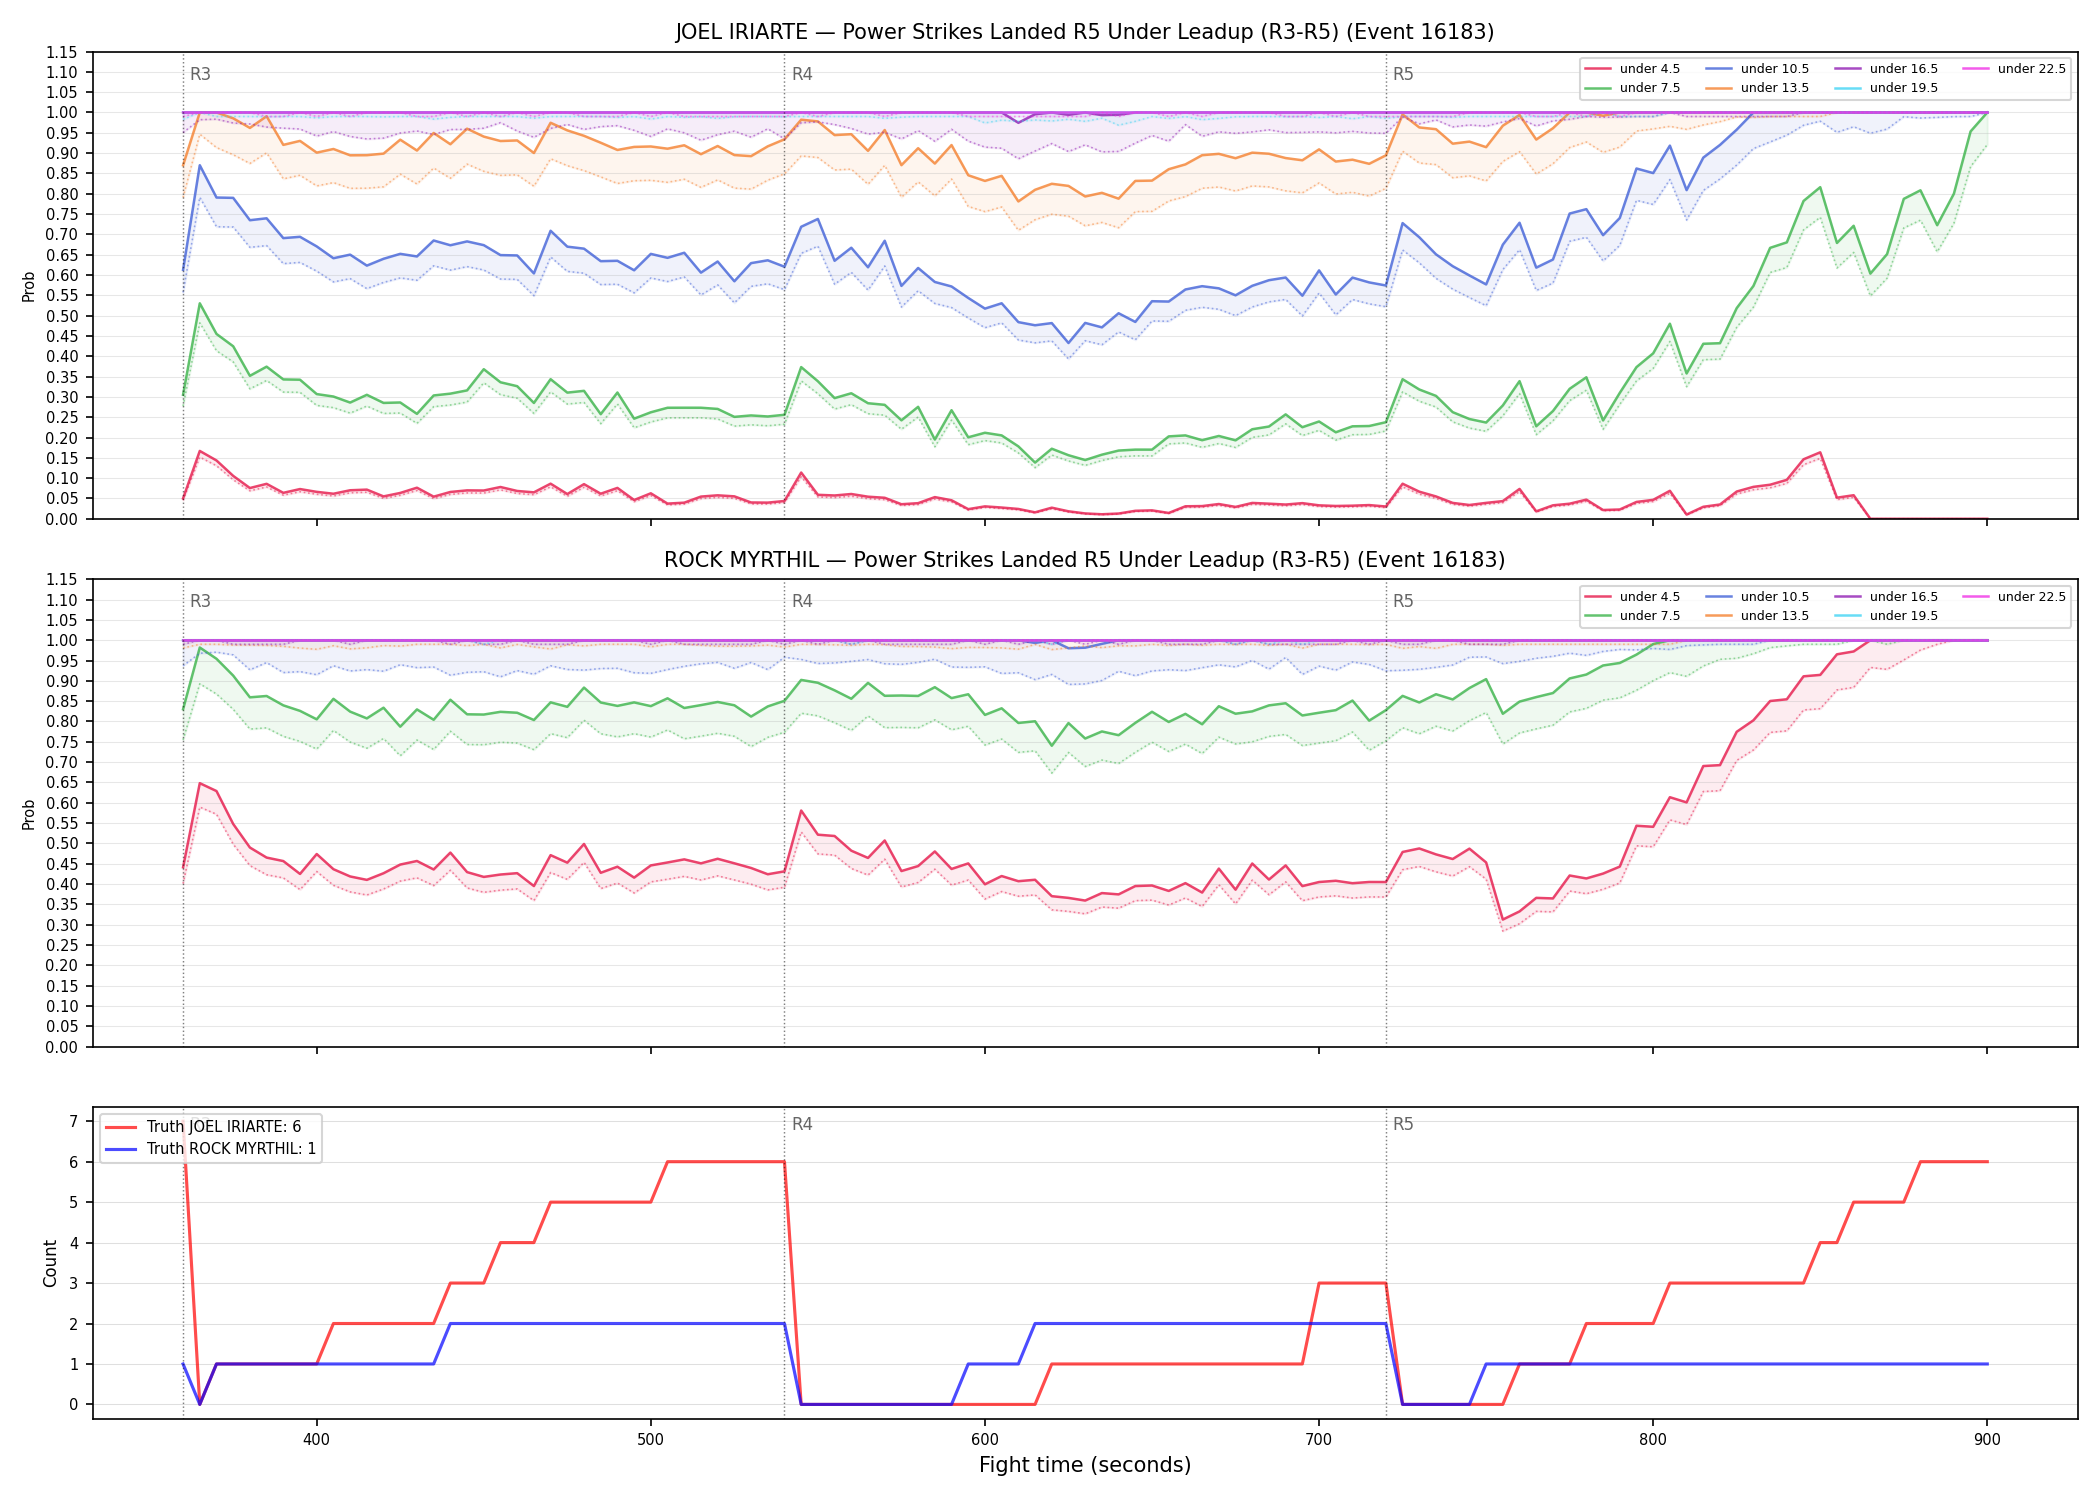Screen dimensions: 2100x1500
Task: Click the 1.00 tick on ROCK MYRTHIL chart's Prob axis
Action: pyautogui.click(x=61, y=641)
